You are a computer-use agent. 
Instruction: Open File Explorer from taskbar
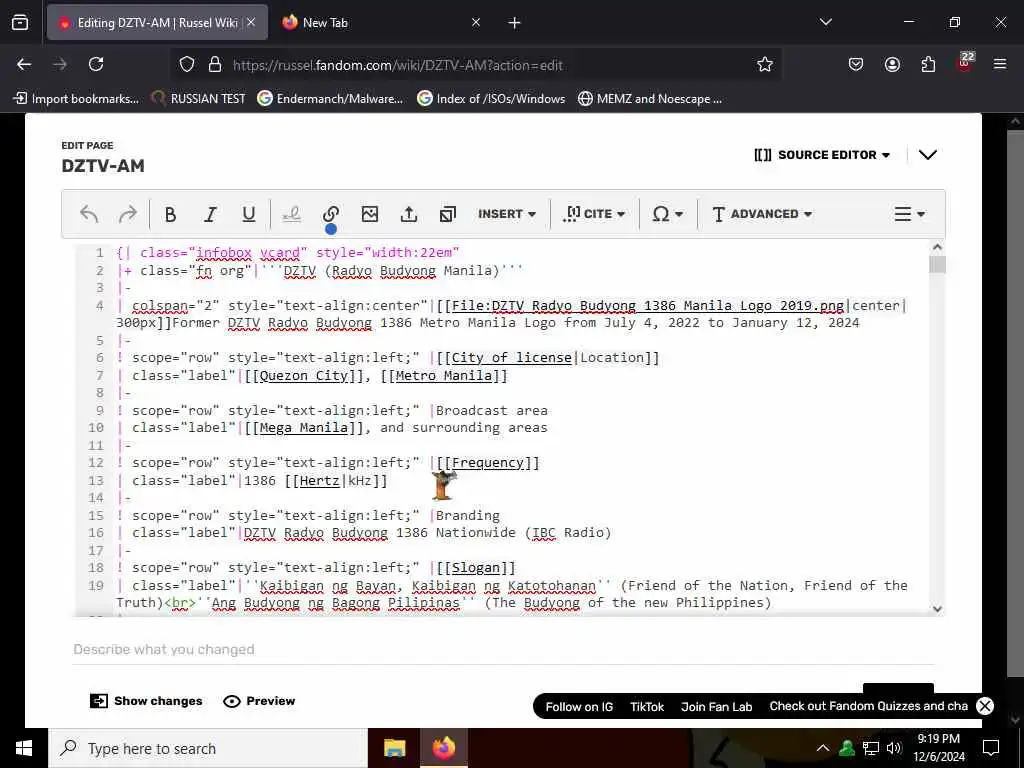pyautogui.click(x=394, y=748)
